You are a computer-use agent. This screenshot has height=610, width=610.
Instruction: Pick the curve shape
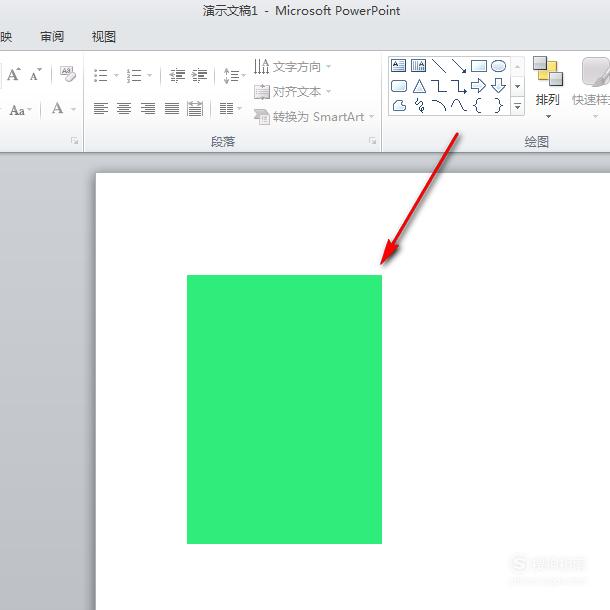459,105
